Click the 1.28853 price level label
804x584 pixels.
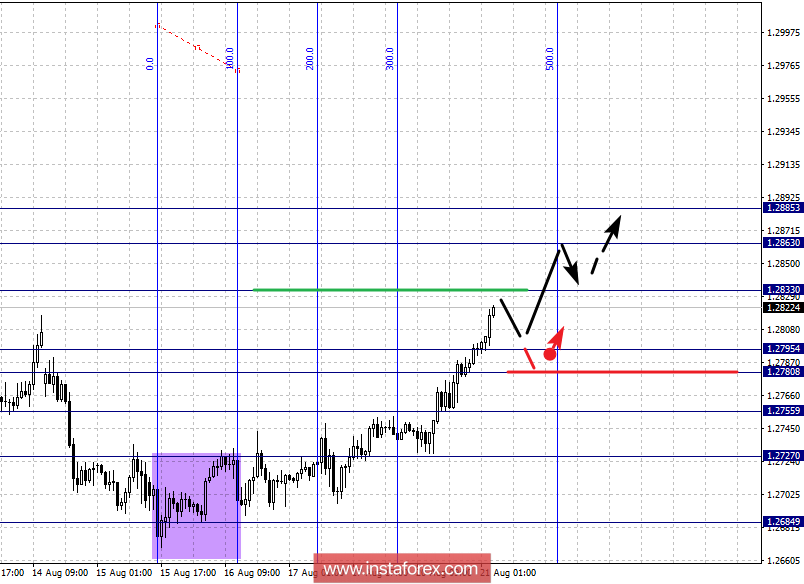783,208
